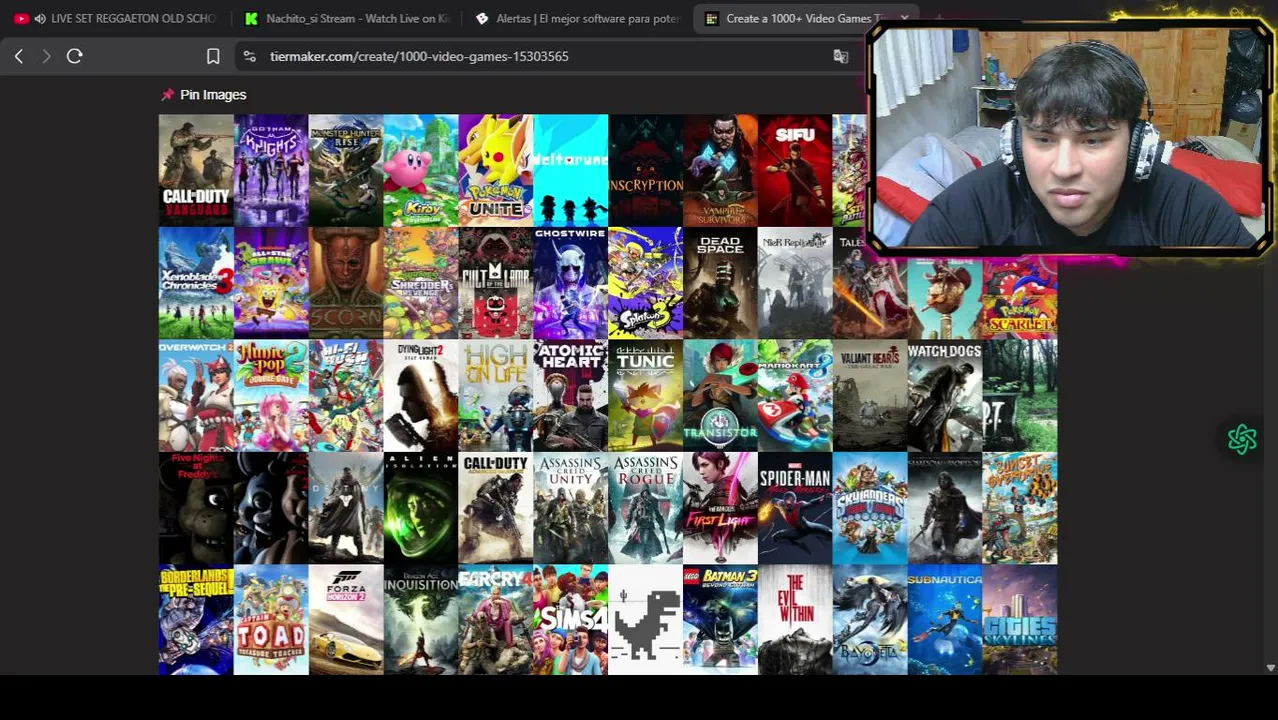1278x720 pixels.
Task: Click the floating ChatGPT extension icon
Action: click(x=1242, y=439)
